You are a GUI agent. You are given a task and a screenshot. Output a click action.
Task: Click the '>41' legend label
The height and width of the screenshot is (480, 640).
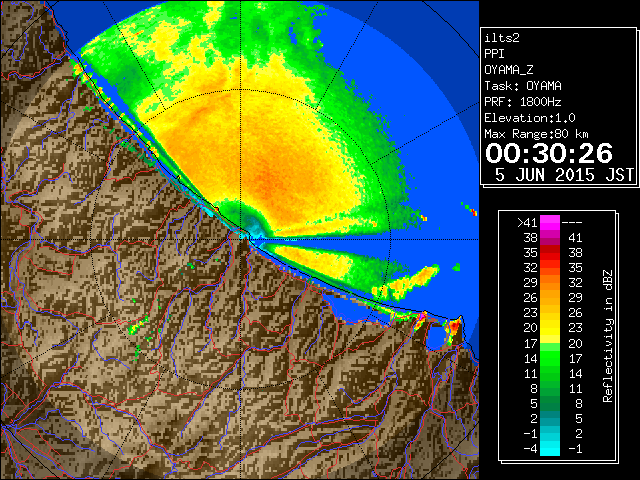pyautogui.click(x=527, y=223)
